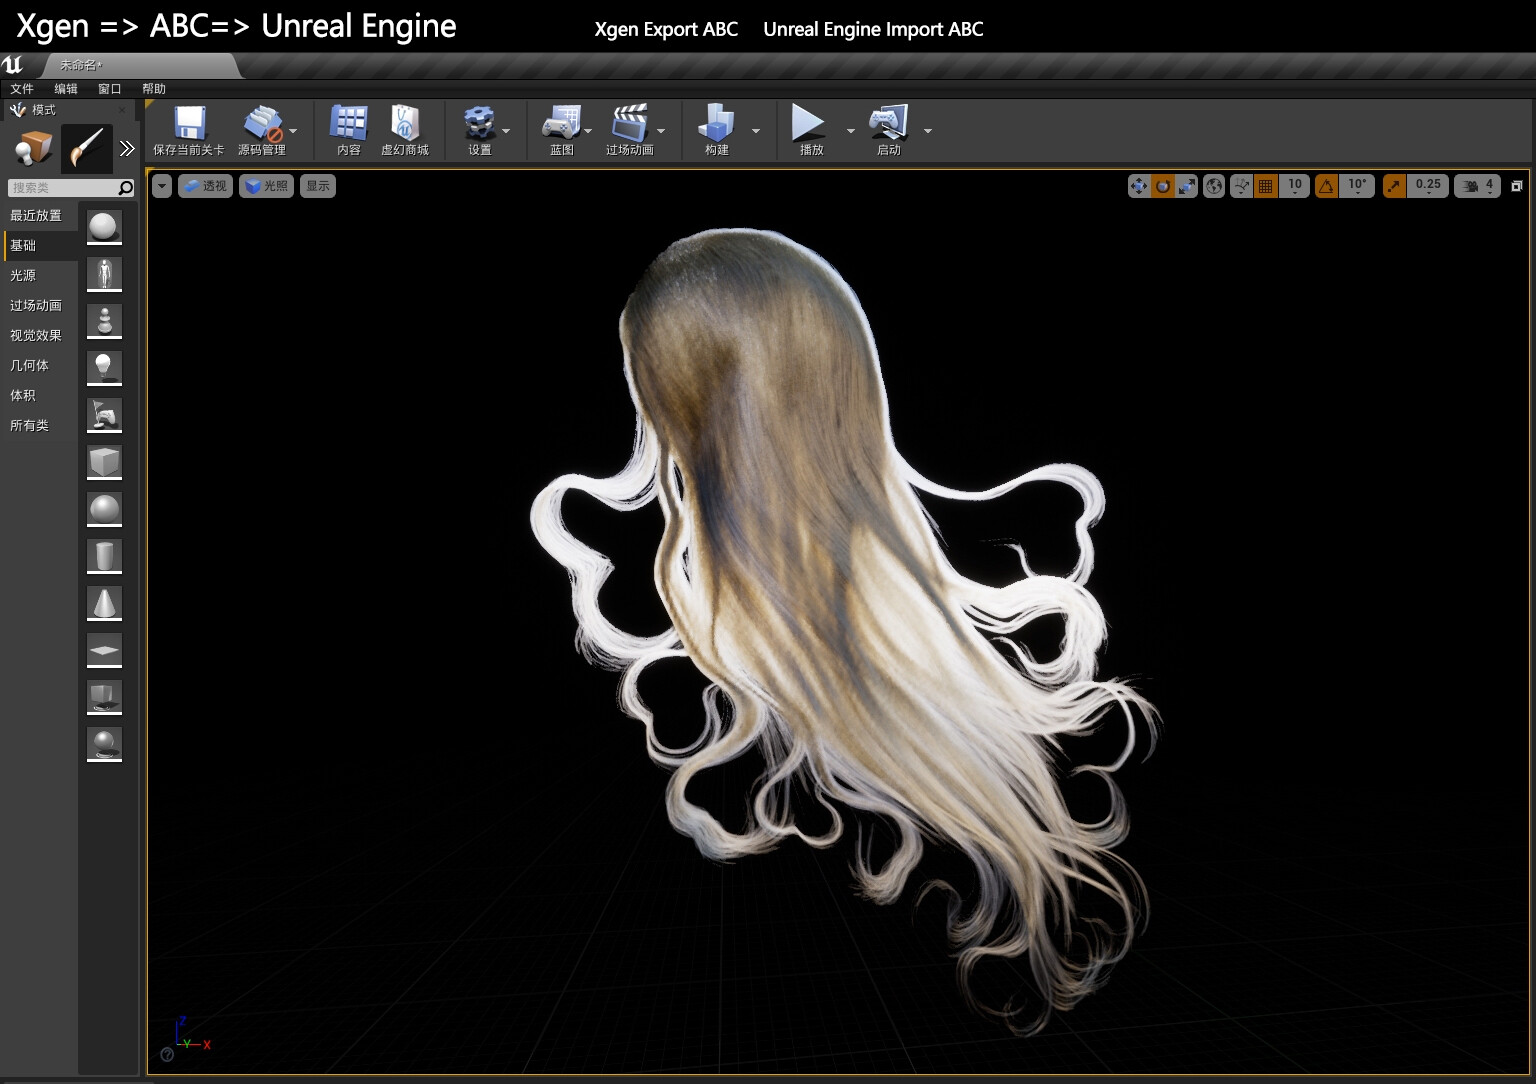The image size is (1536, 1084).
Task: Toggle scale snapping in the viewport
Action: point(1394,186)
